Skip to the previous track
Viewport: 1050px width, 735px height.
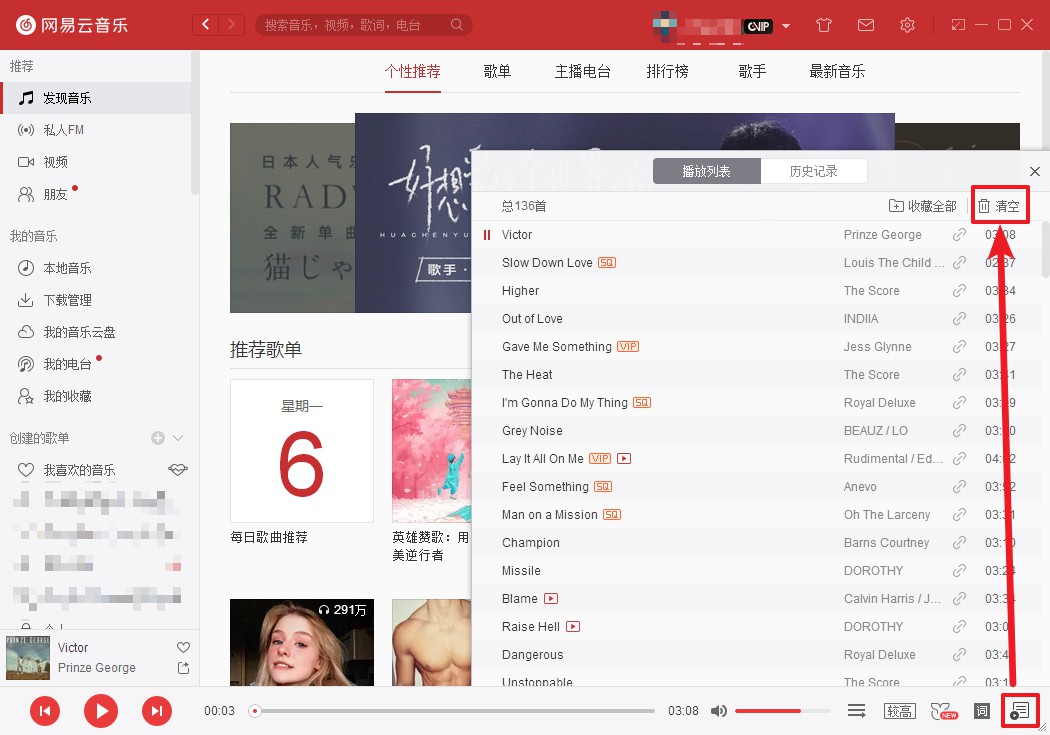click(x=45, y=711)
